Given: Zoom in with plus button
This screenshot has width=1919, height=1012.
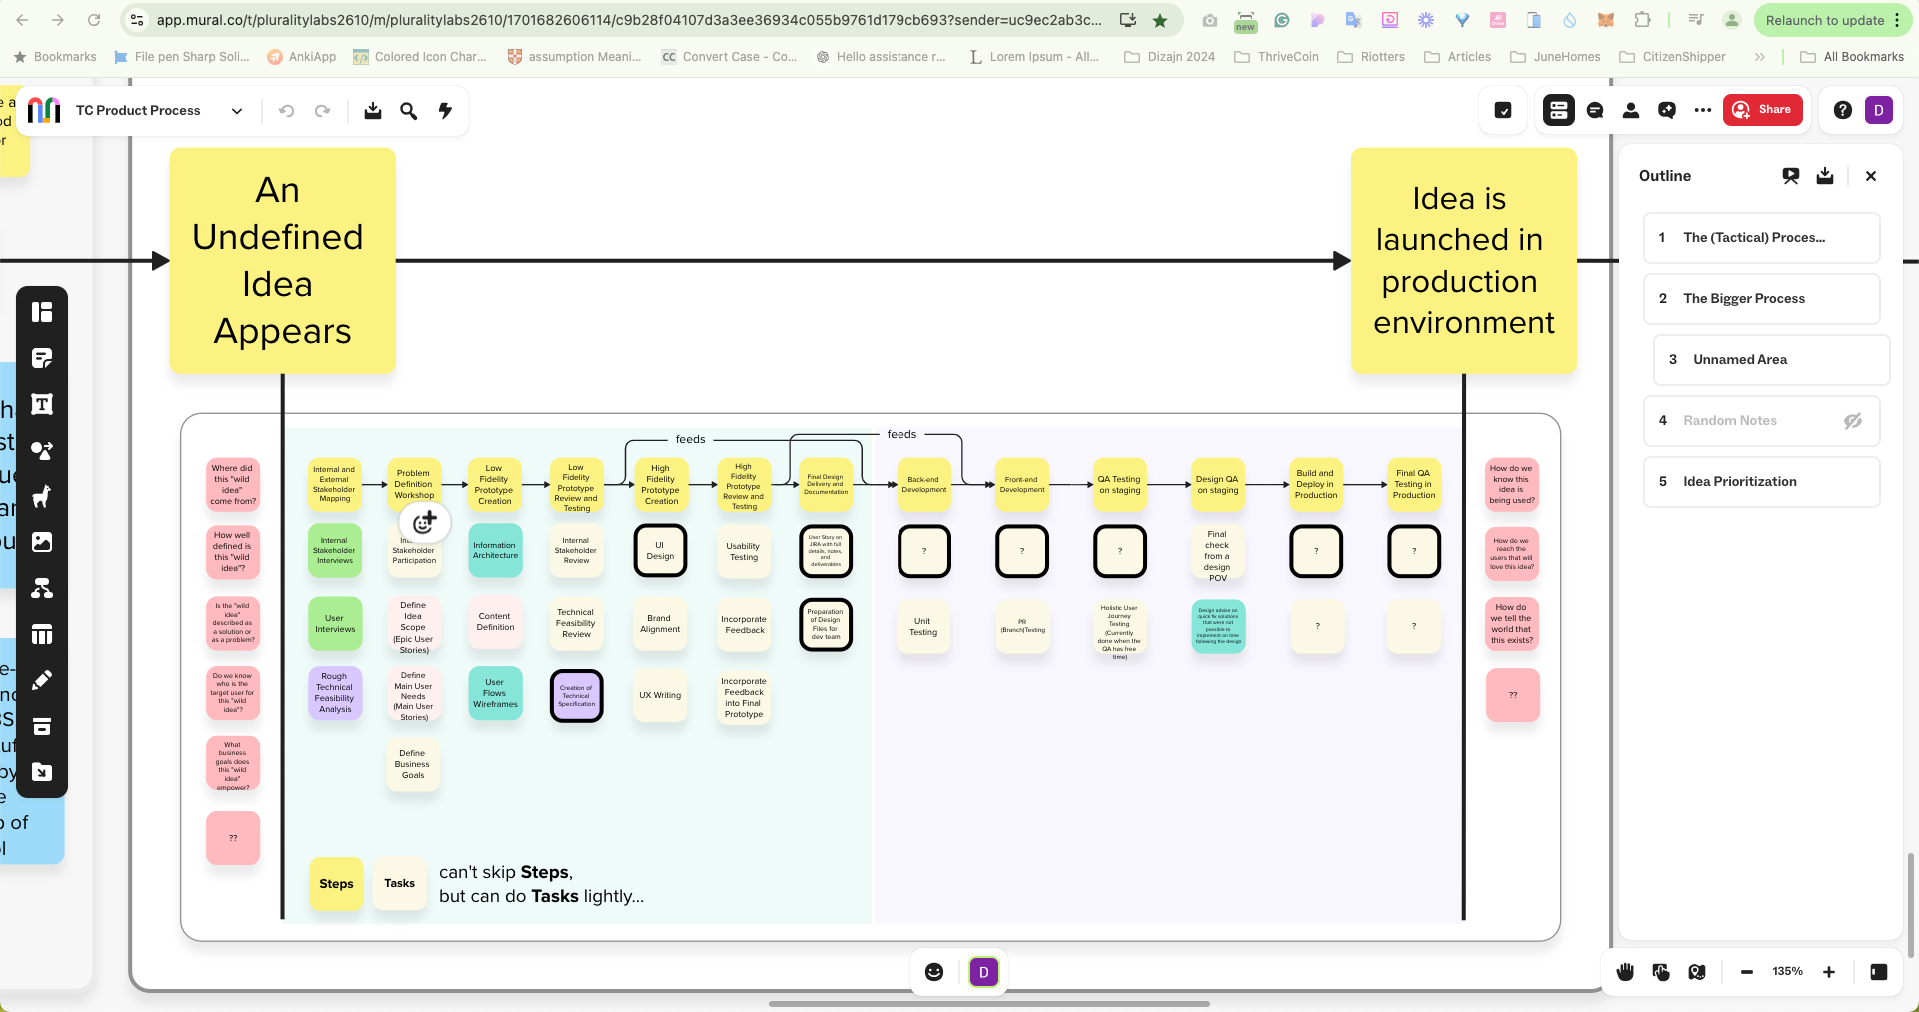Looking at the screenshot, I should [1829, 972].
